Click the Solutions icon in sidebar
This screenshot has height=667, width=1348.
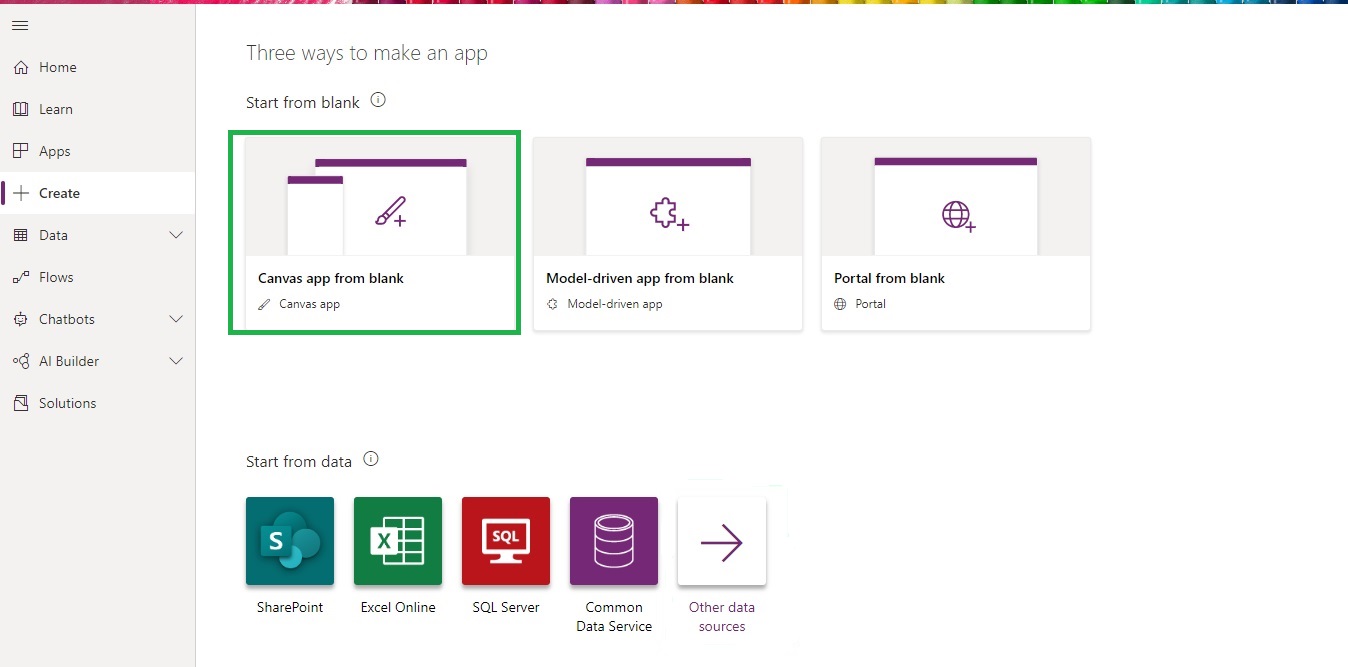pyautogui.click(x=20, y=403)
